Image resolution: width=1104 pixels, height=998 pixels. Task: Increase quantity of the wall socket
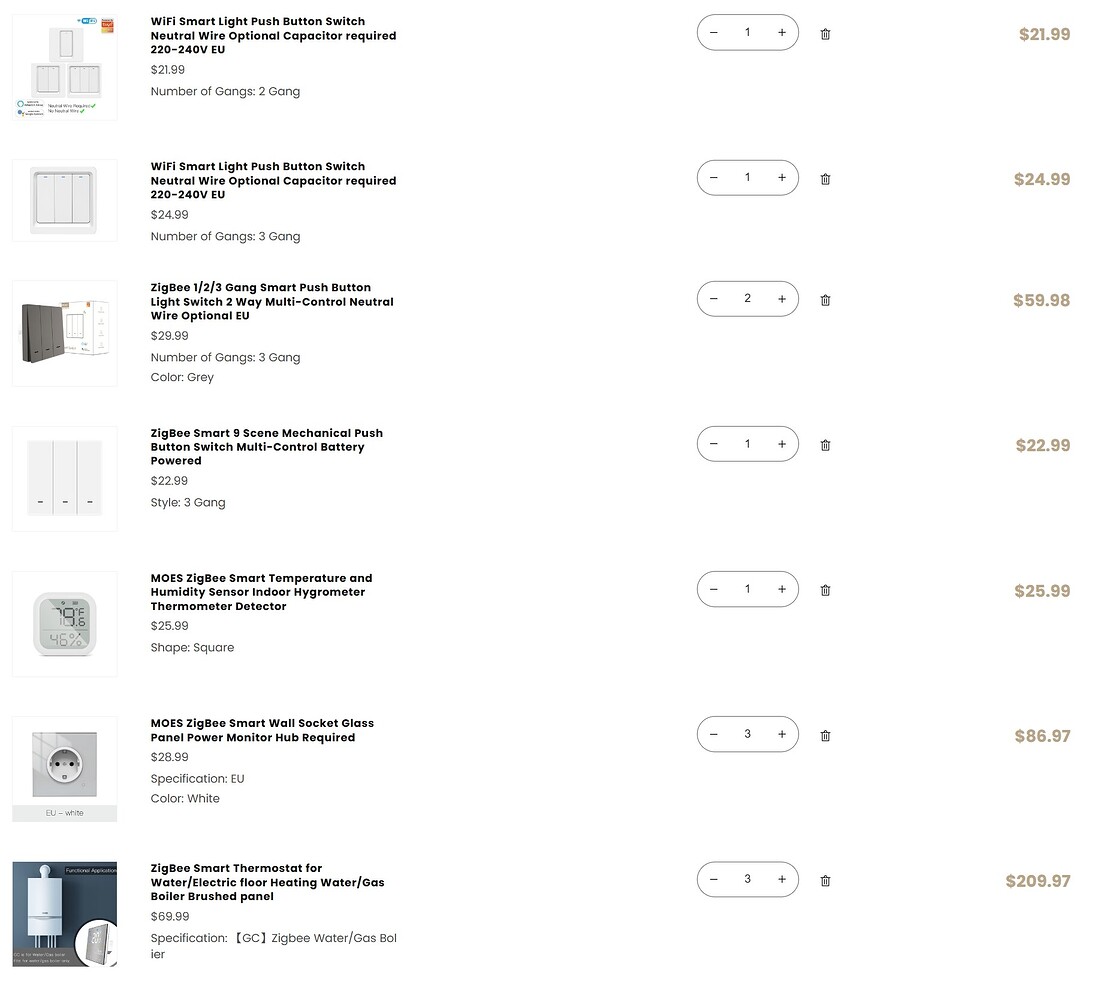pos(782,734)
